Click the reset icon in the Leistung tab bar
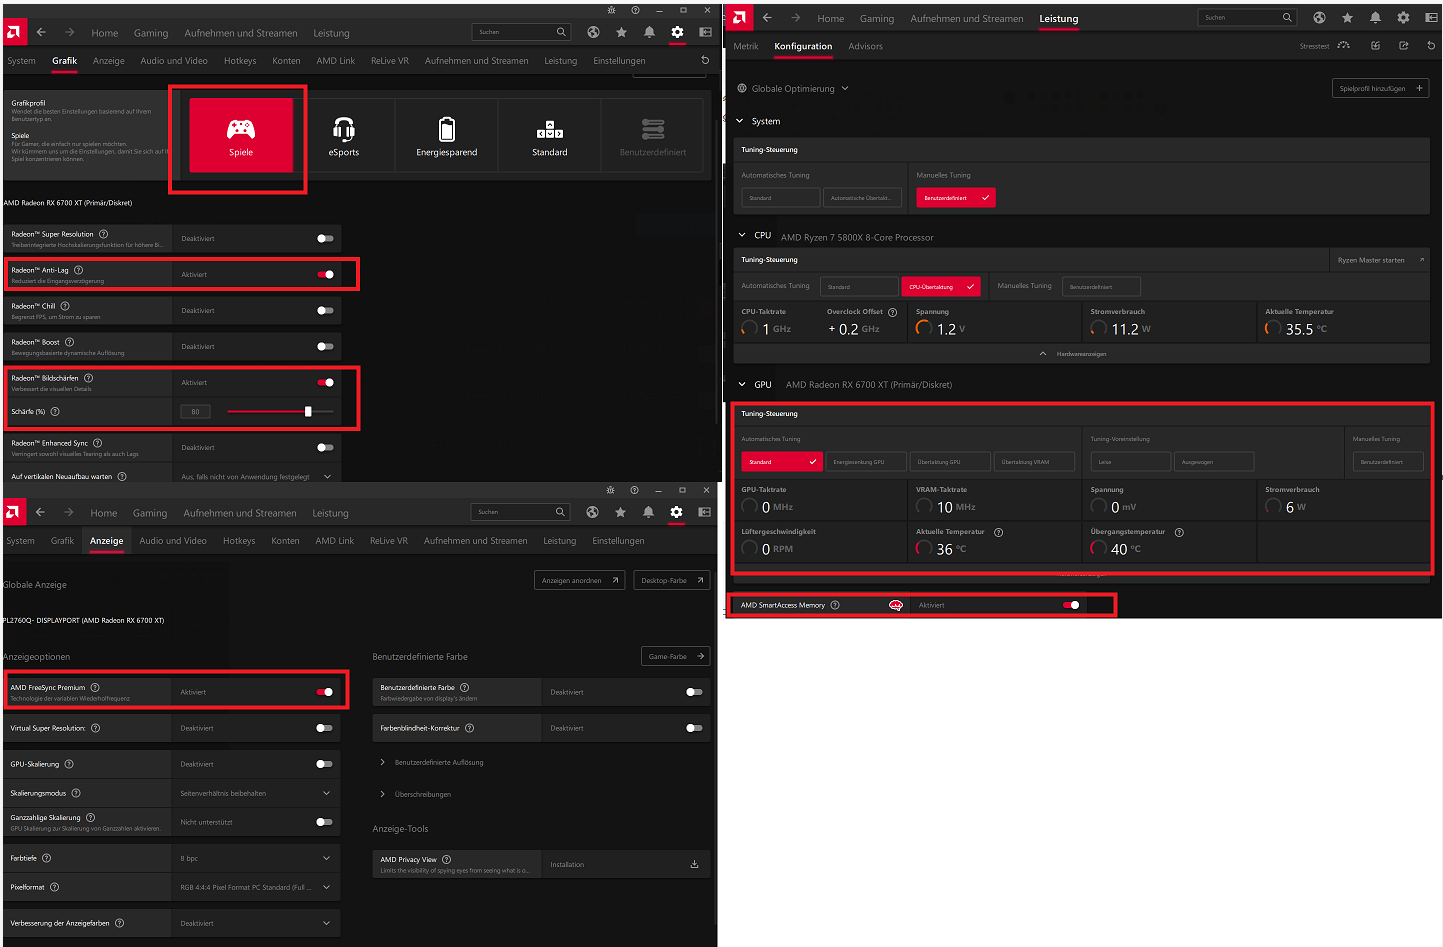The height and width of the screenshot is (947, 1443). coord(1431,45)
